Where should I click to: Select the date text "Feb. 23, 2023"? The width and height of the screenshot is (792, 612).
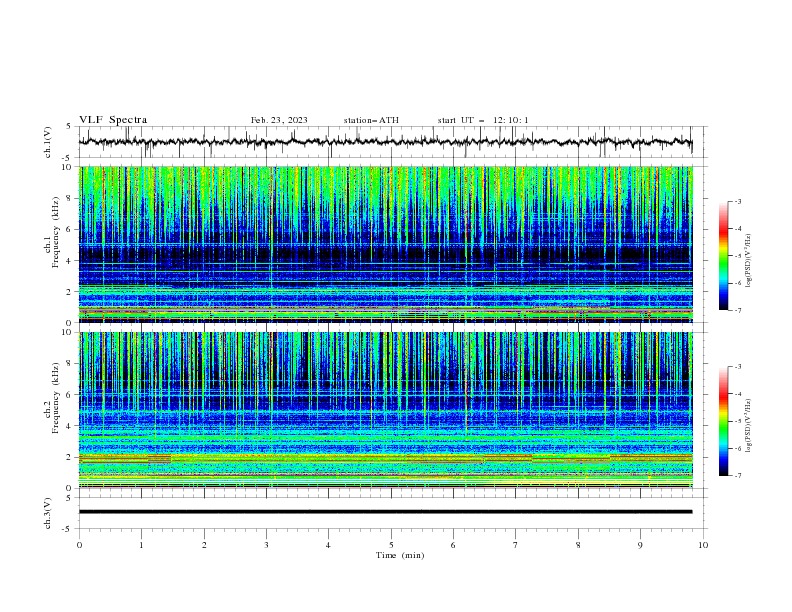[279, 120]
